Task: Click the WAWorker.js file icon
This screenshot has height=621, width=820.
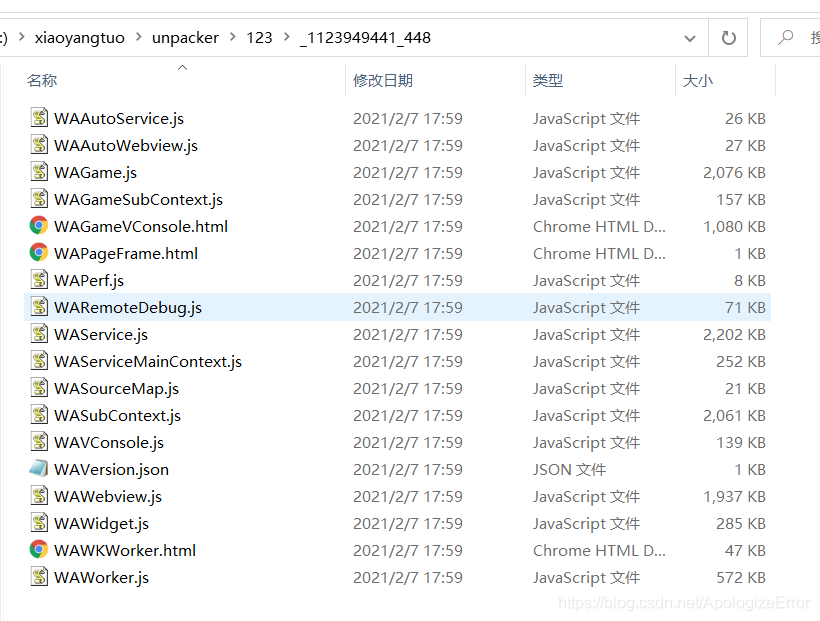Action: (39, 577)
